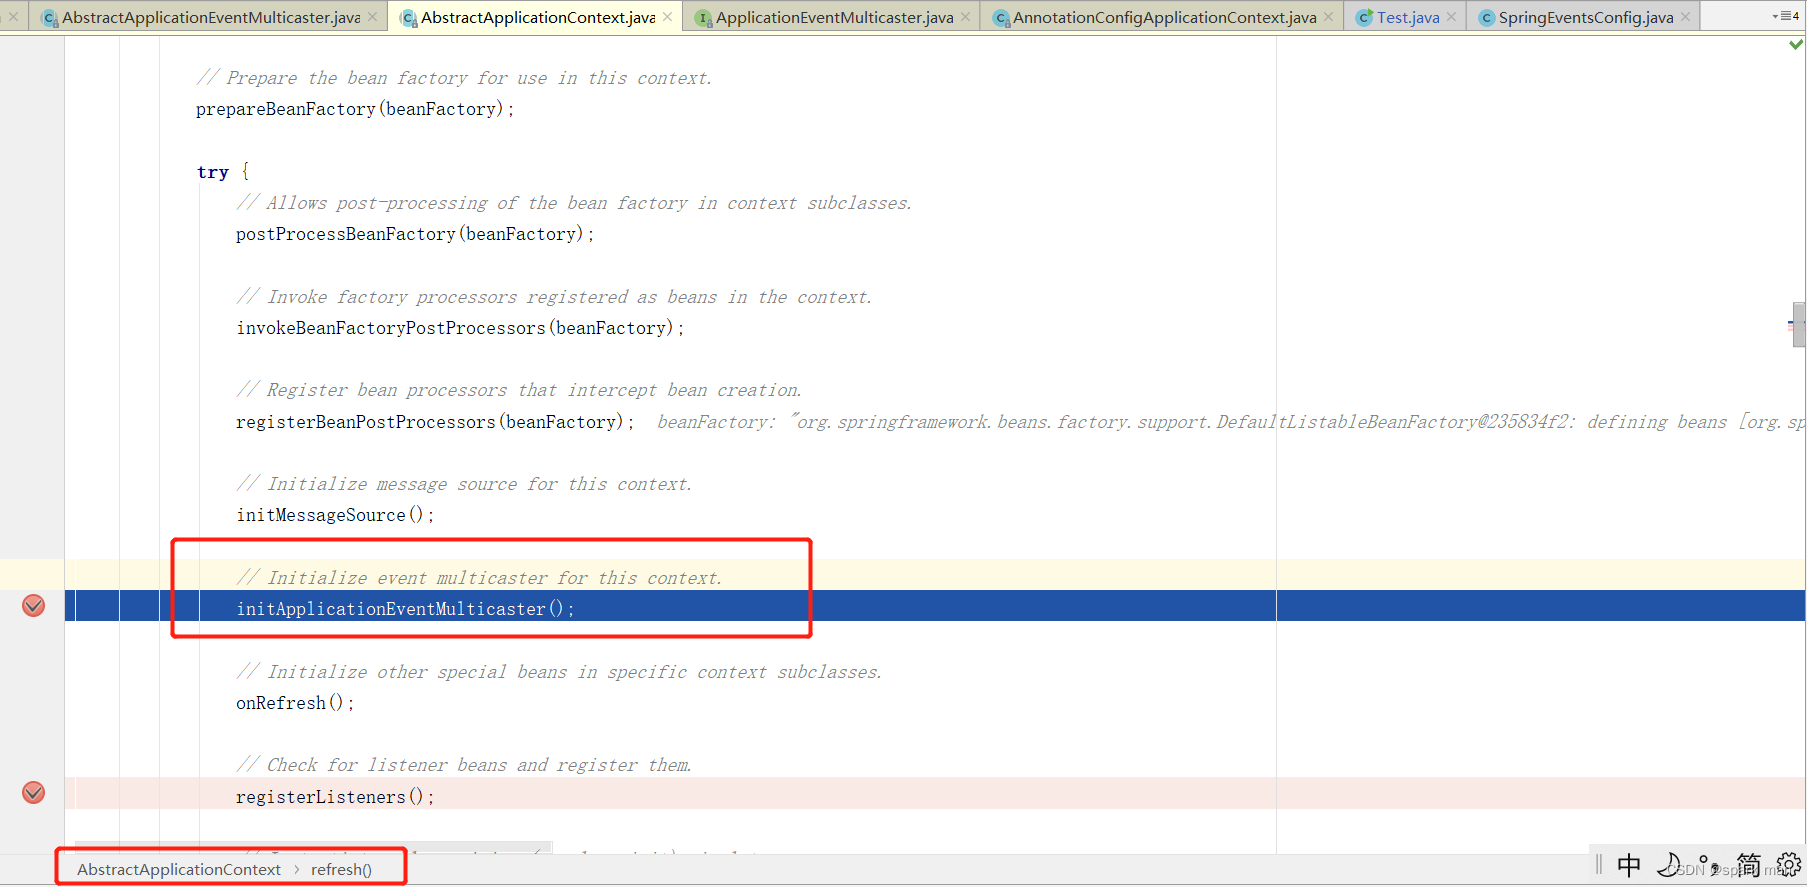The width and height of the screenshot is (1807, 887).
Task: Open SpringEventsConfig.java tab
Action: pyautogui.click(x=1585, y=17)
